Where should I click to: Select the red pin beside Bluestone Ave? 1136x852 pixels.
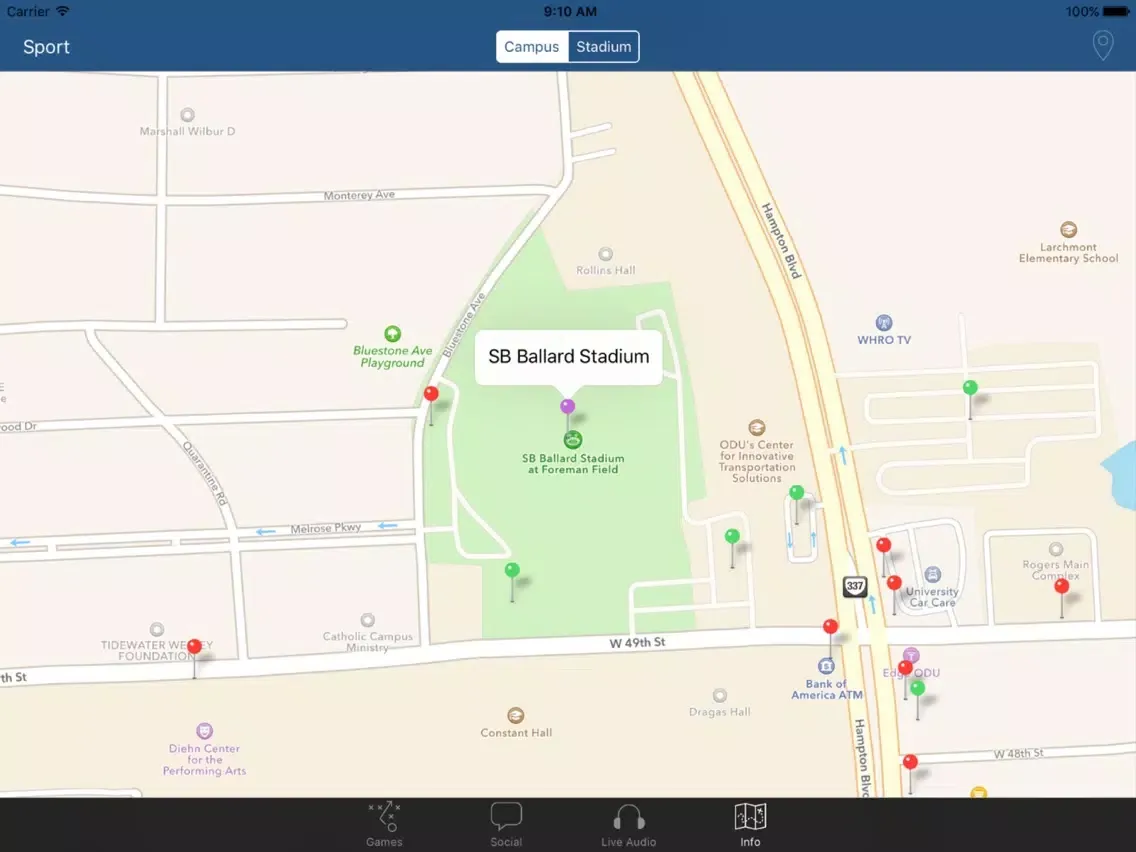tap(431, 393)
